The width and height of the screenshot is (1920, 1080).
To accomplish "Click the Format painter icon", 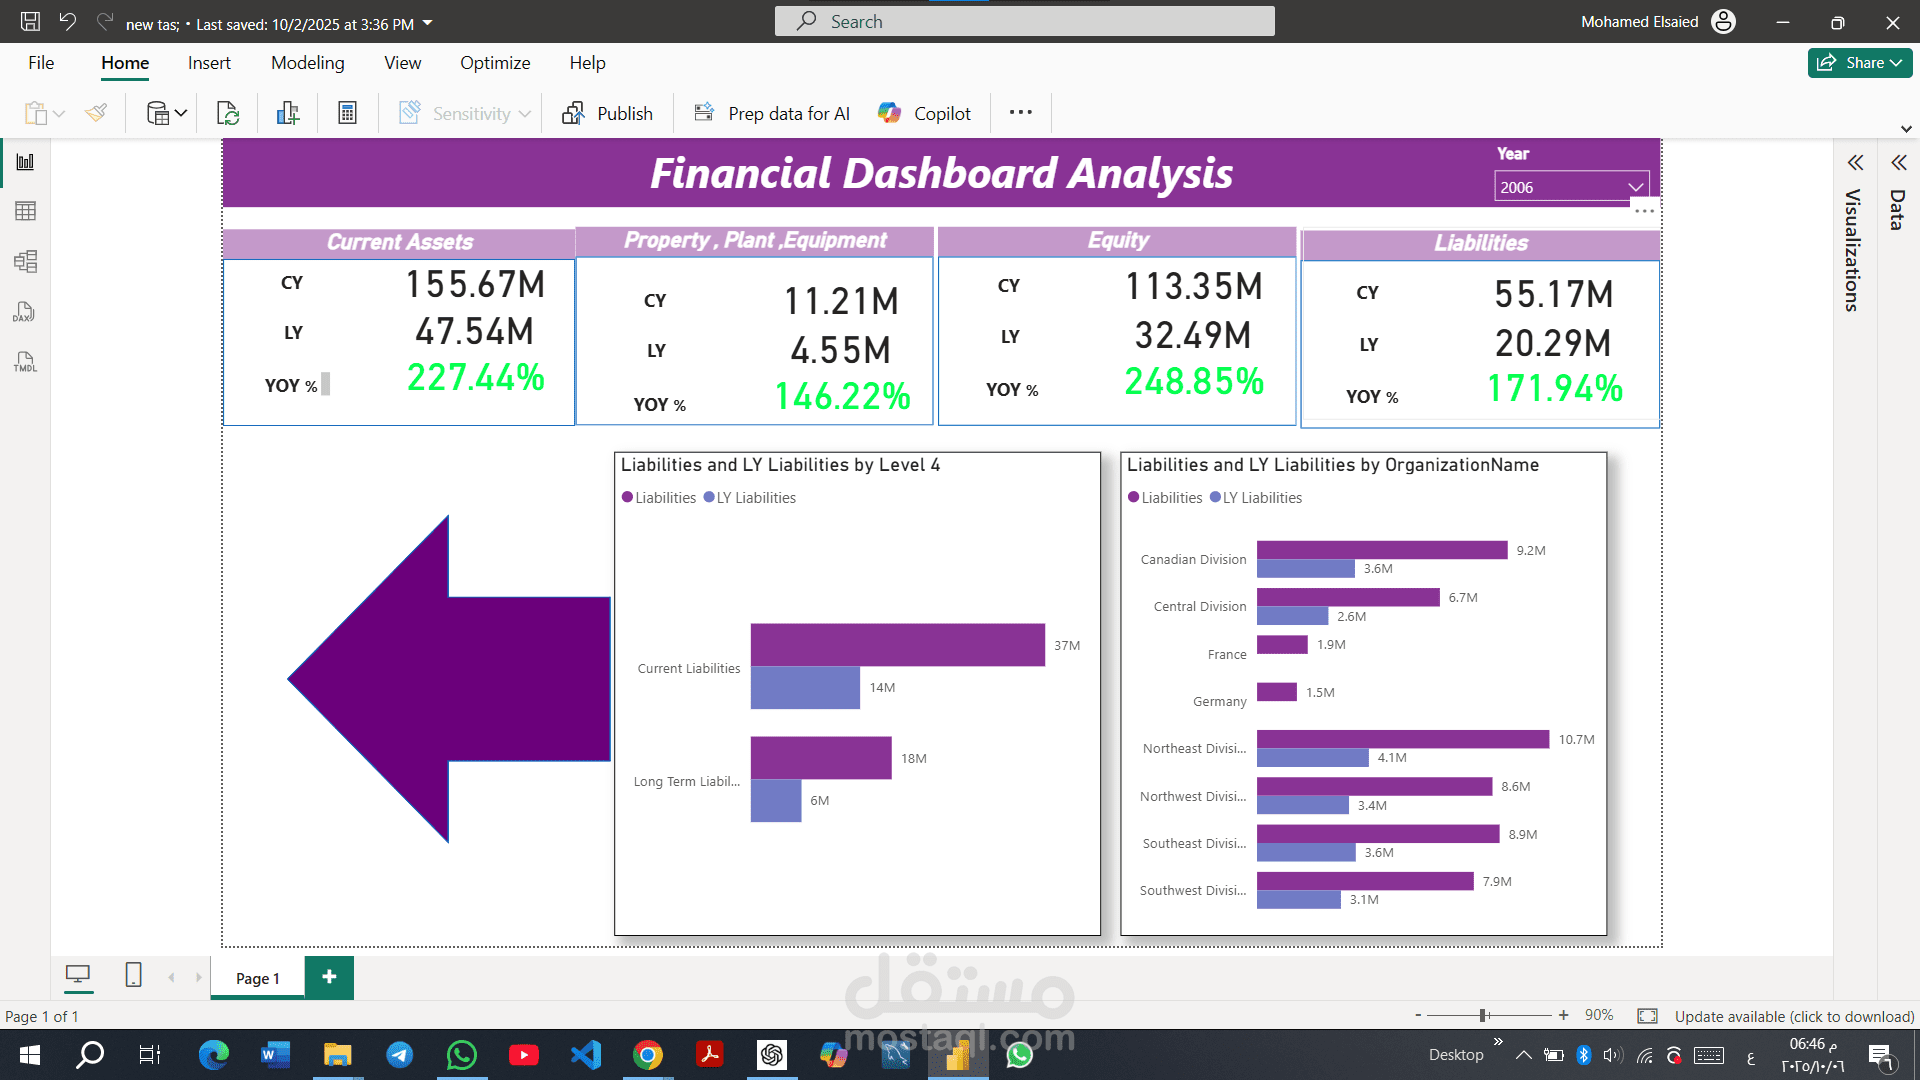I will (x=96, y=113).
